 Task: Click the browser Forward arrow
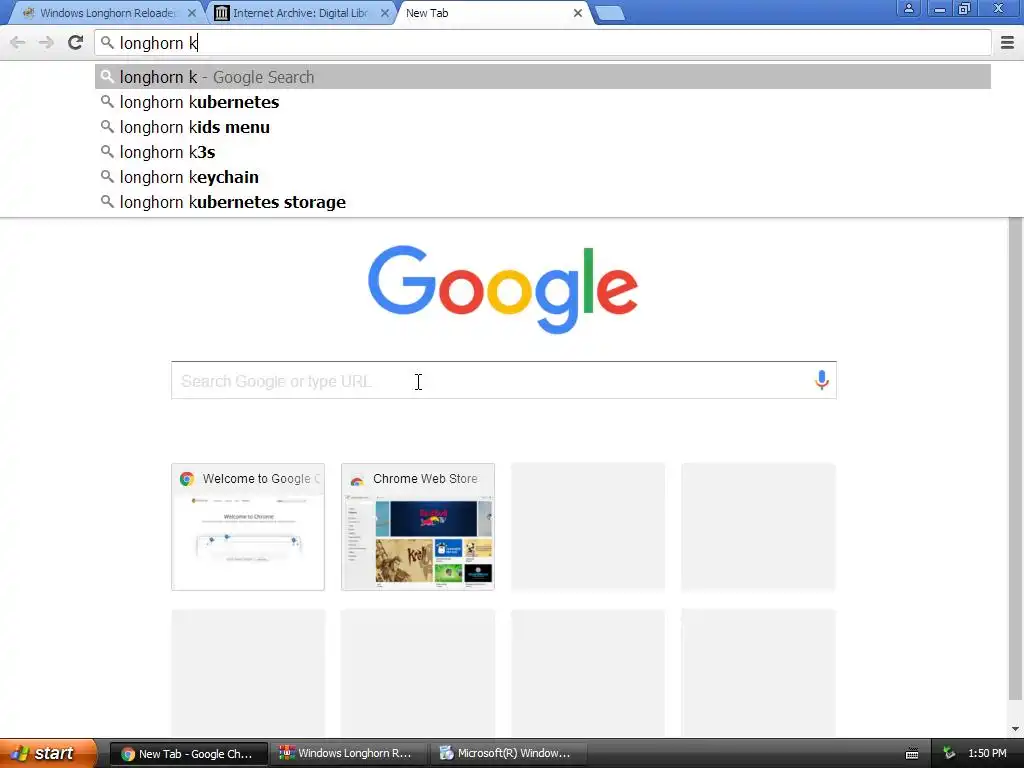coord(46,43)
